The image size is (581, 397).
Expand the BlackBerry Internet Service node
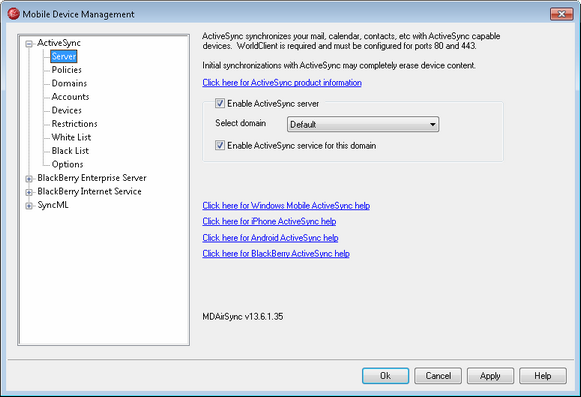(29, 192)
